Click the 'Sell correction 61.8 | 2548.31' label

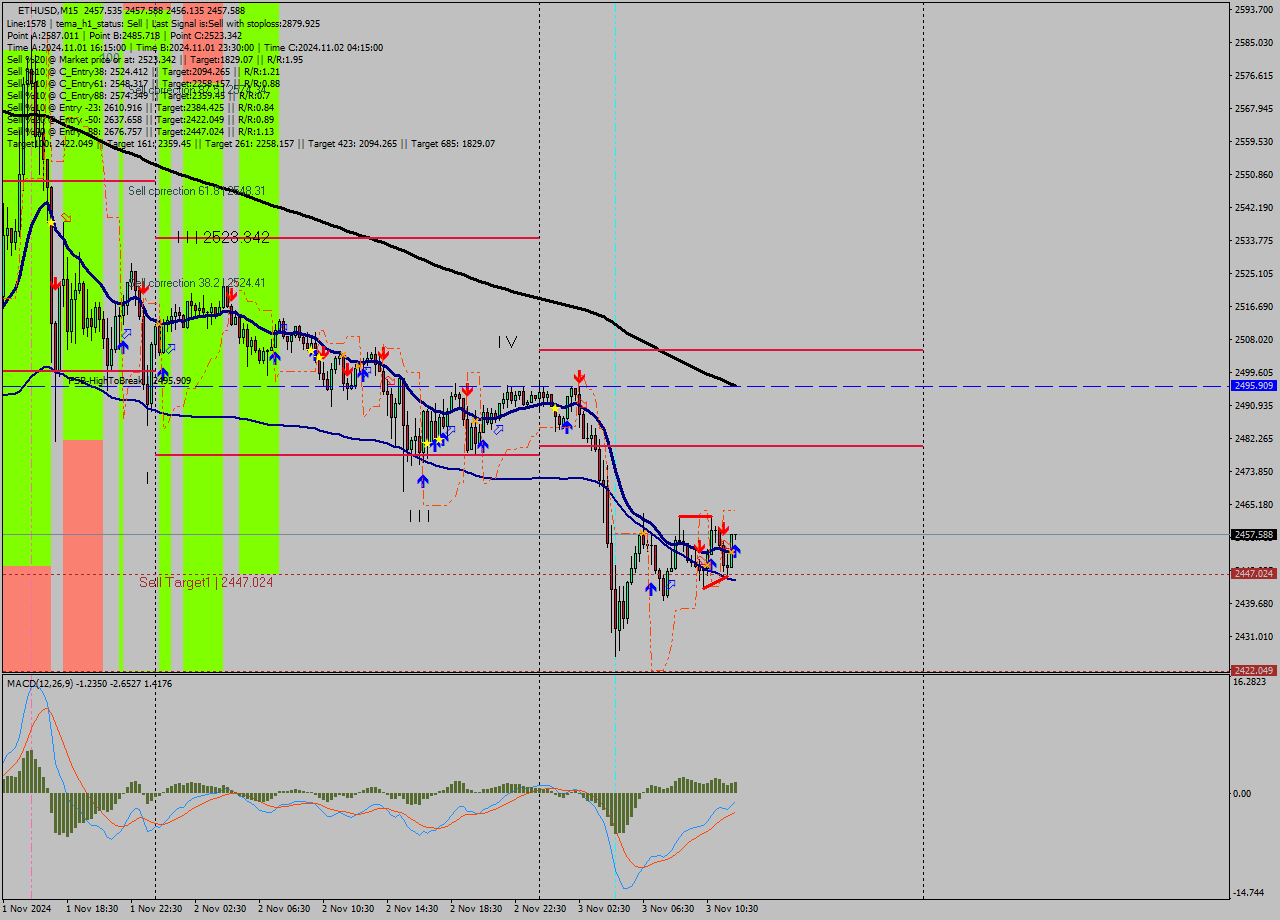point(197,191)
